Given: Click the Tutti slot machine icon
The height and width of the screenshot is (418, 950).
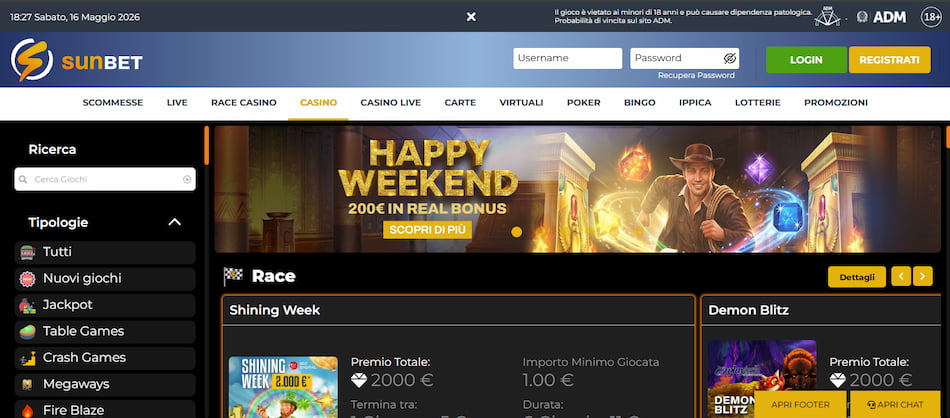Looking at the screenshot, I should [28, 252].
